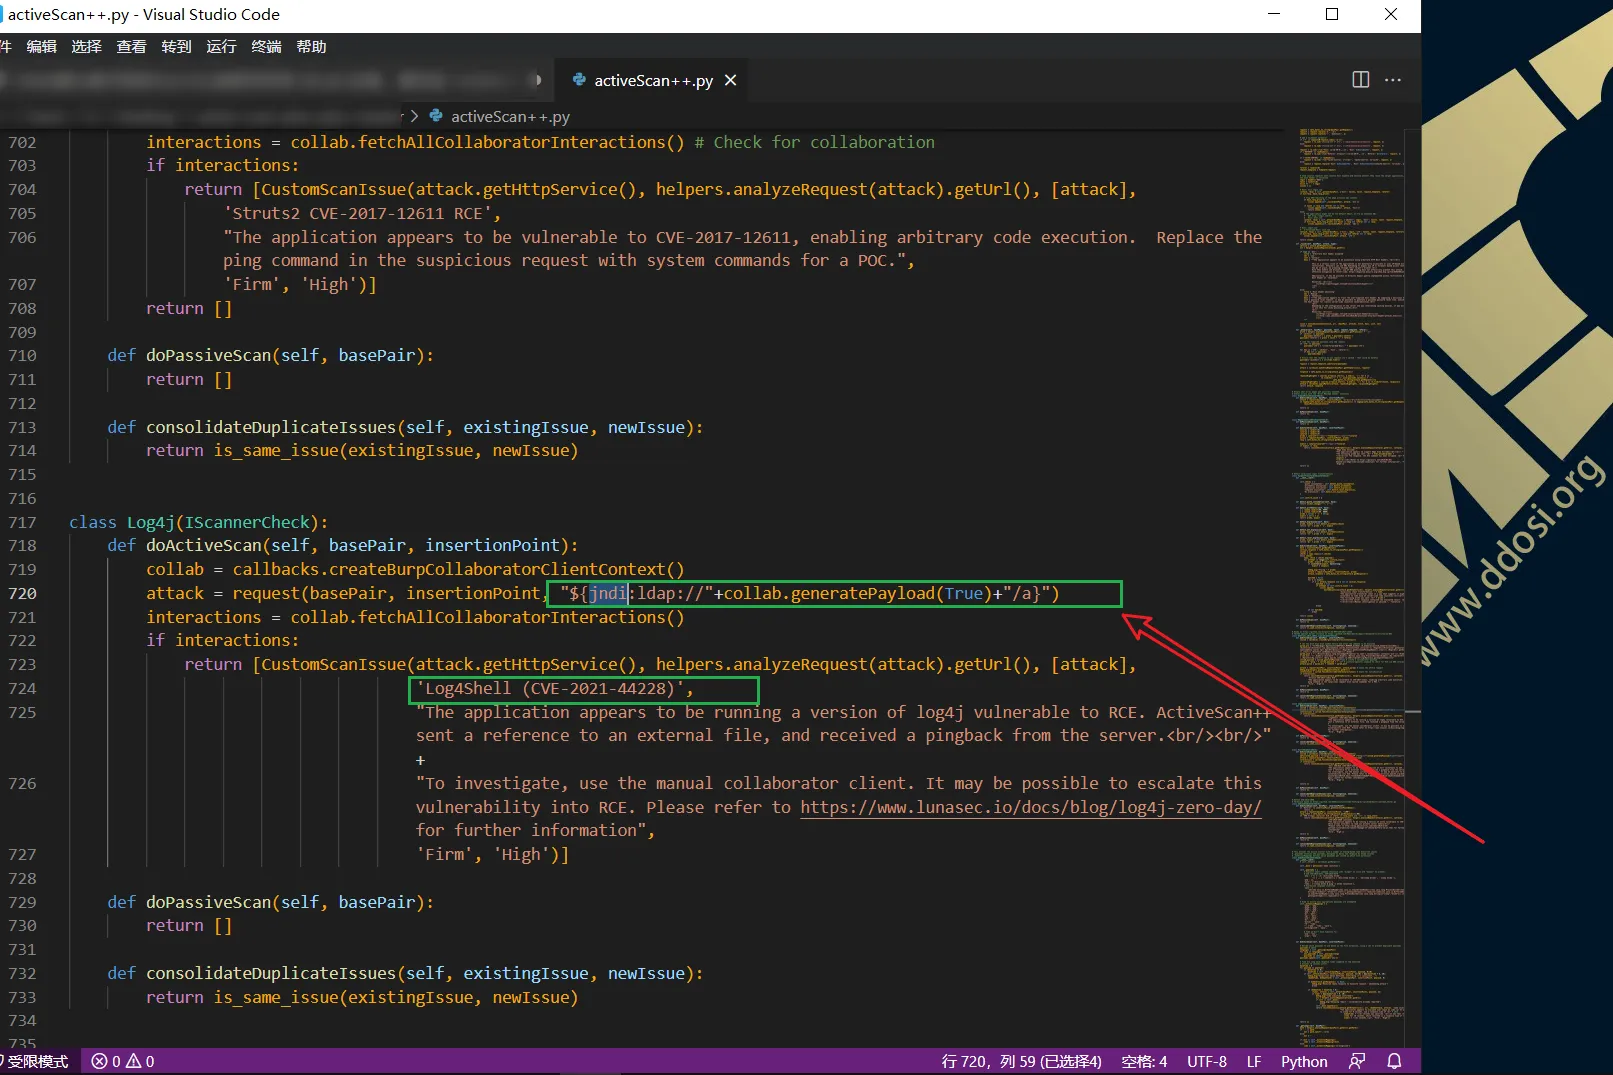
Task: Minimize the Visual Studio Code window
Action: click(1274, 14)
